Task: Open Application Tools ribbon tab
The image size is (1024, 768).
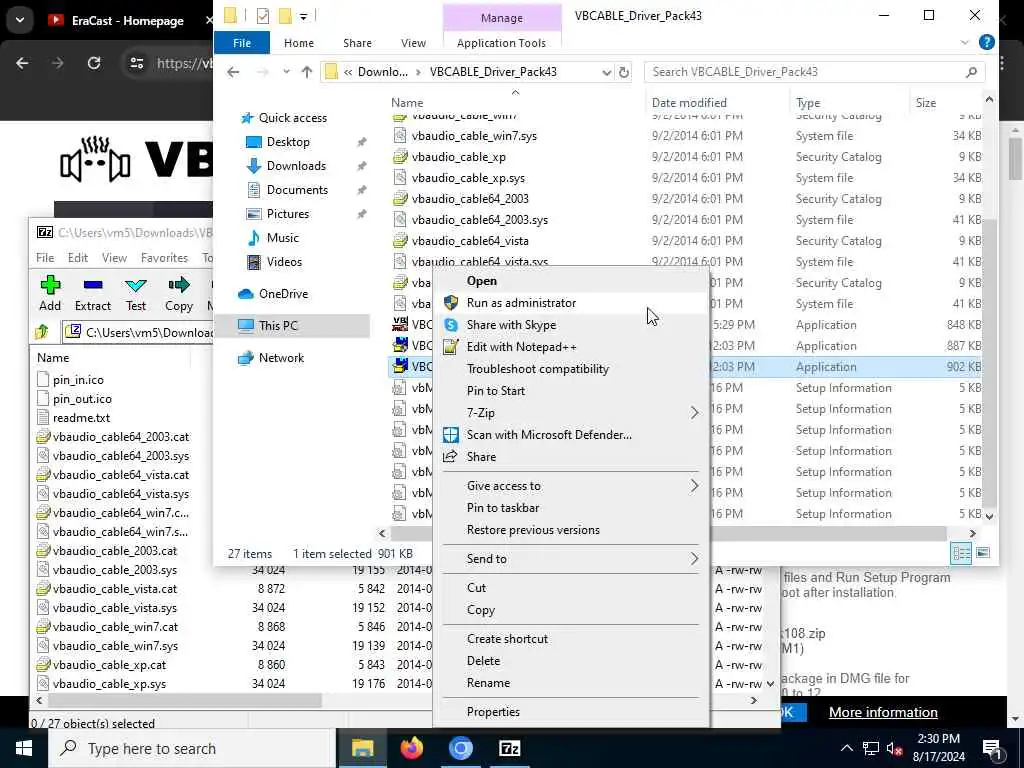Action: 501,42
